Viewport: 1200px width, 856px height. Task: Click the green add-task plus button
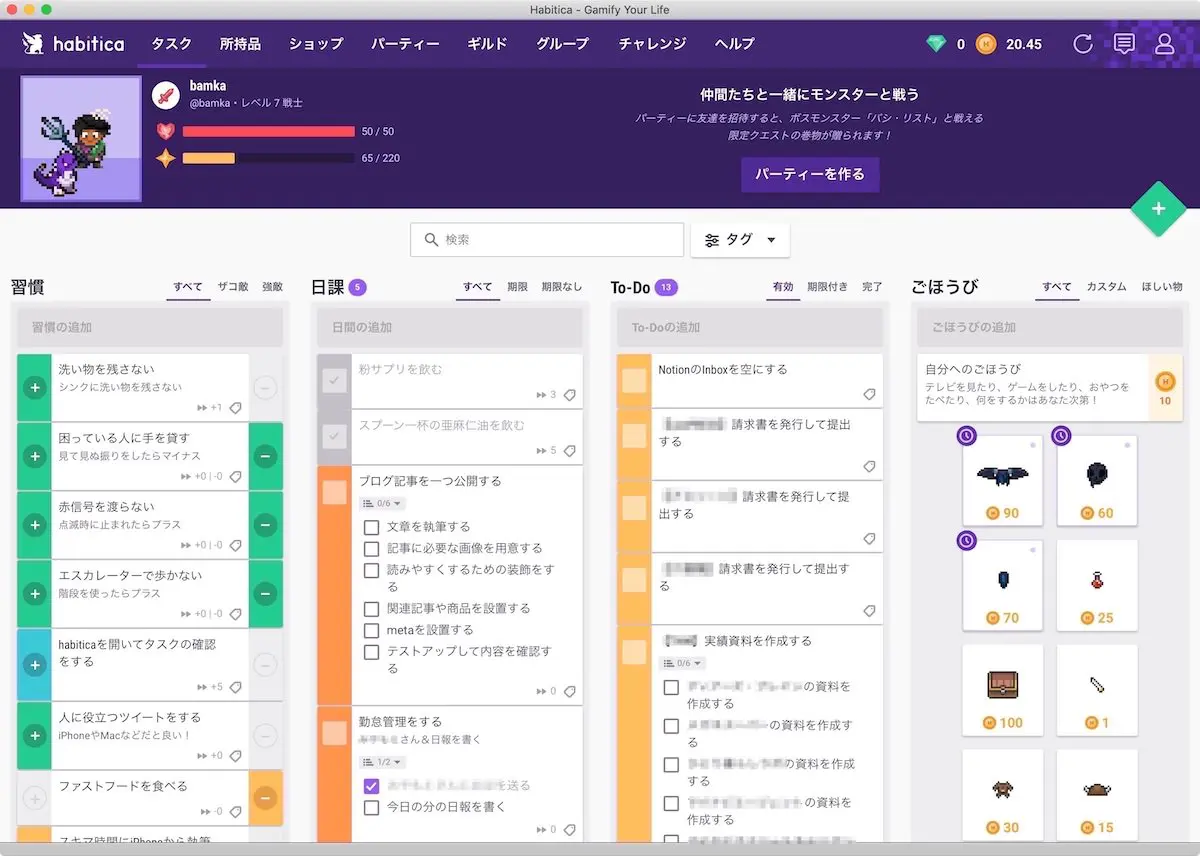pyautogui.click(x=1158, y=209)
